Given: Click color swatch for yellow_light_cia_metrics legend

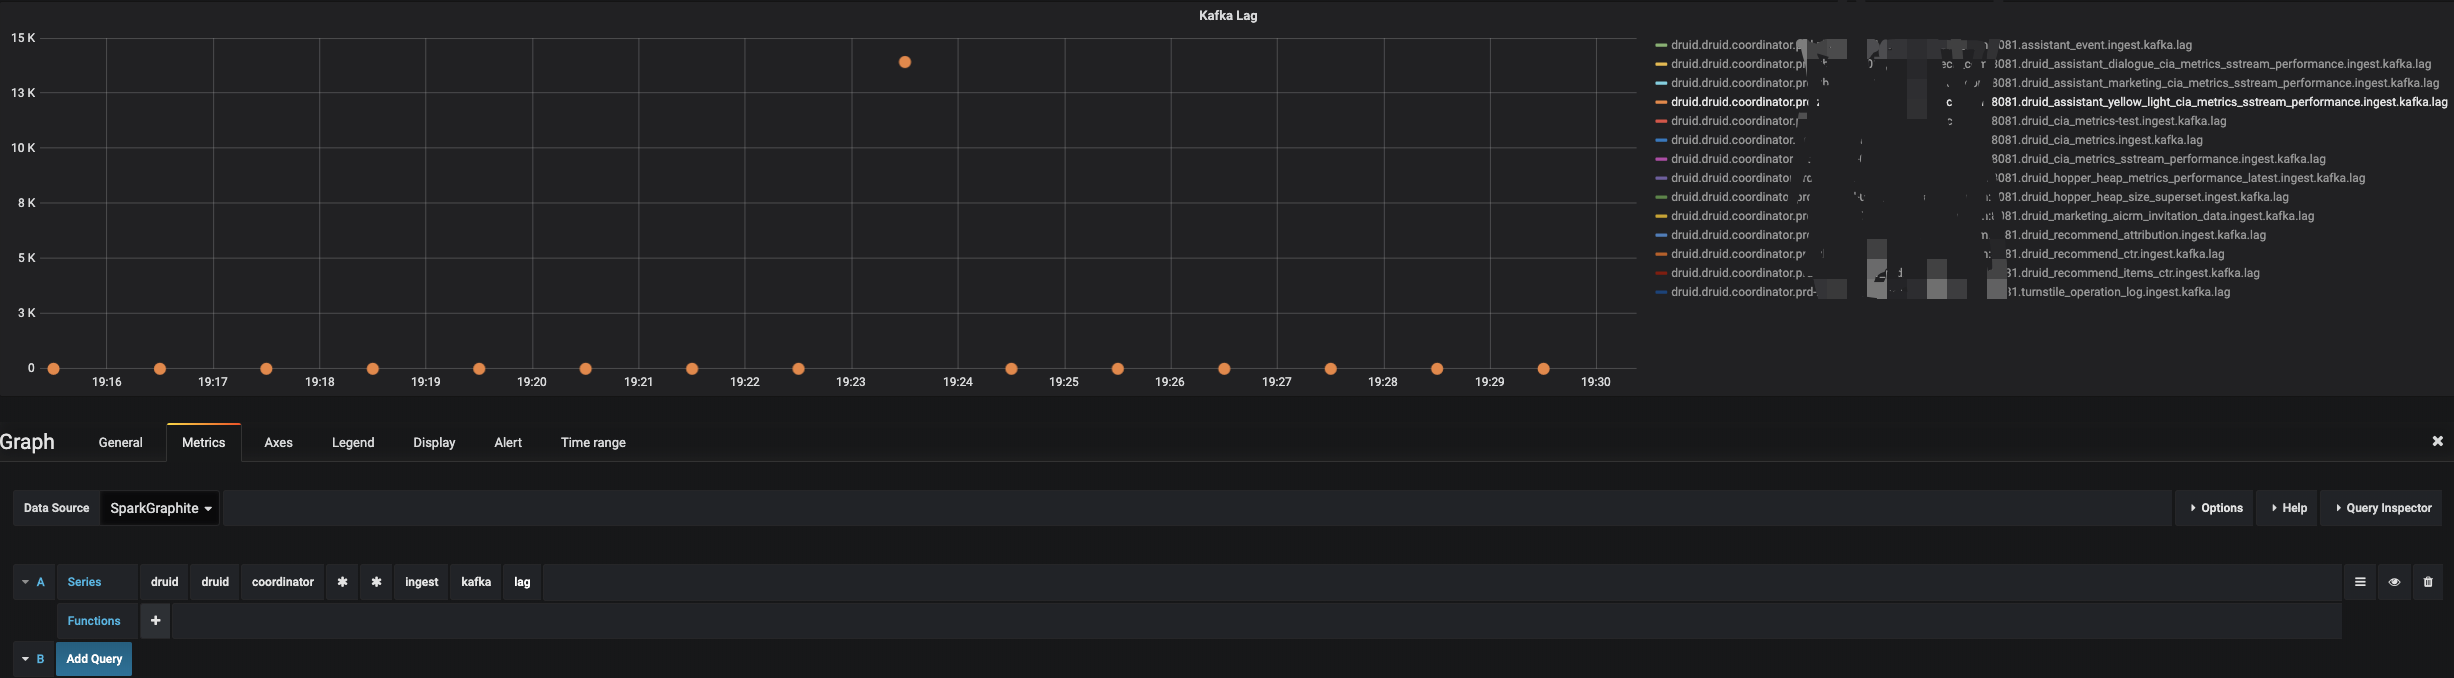Looking at the screenshot, I should (1661, 102).
